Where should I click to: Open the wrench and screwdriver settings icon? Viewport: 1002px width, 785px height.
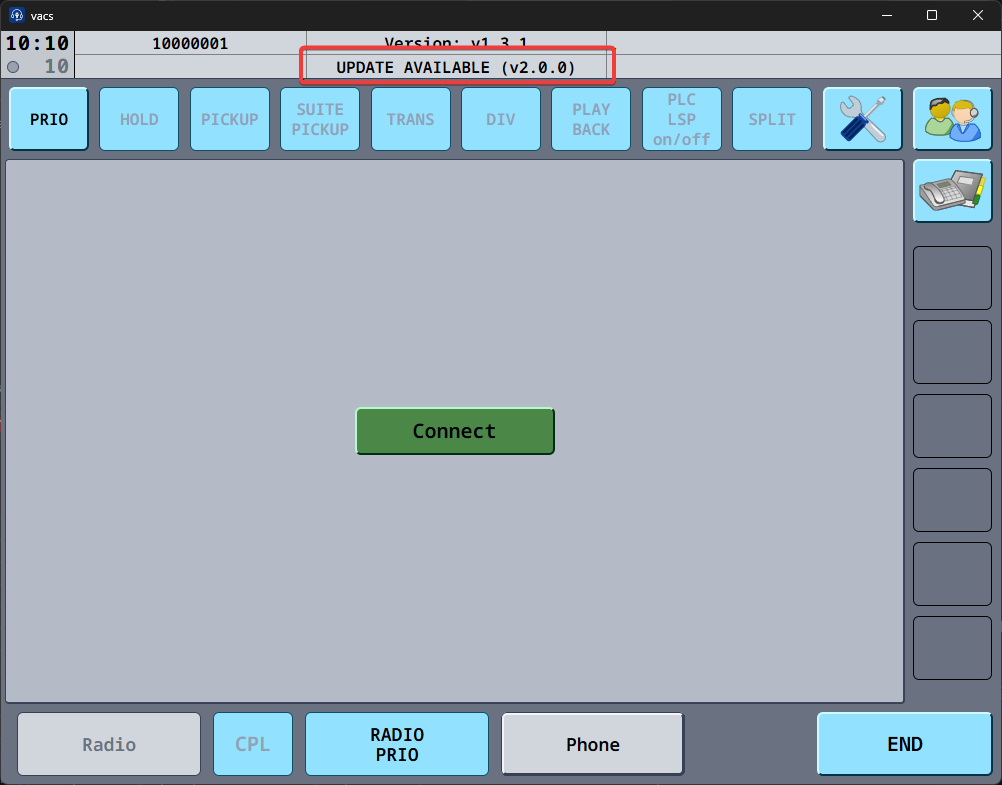pyautogui.click(x=862, y=119)
